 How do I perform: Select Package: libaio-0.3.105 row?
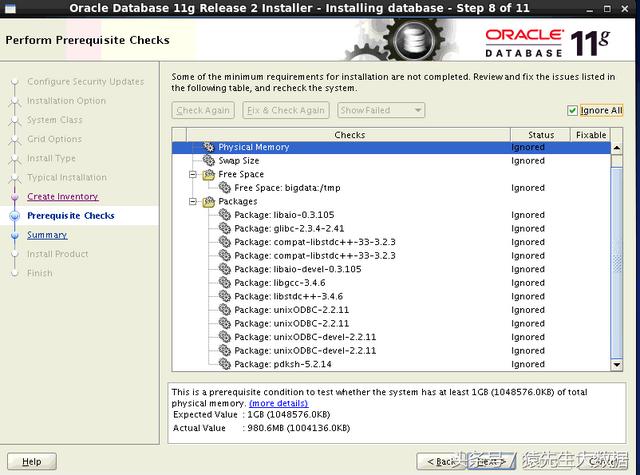pos(391,215)
